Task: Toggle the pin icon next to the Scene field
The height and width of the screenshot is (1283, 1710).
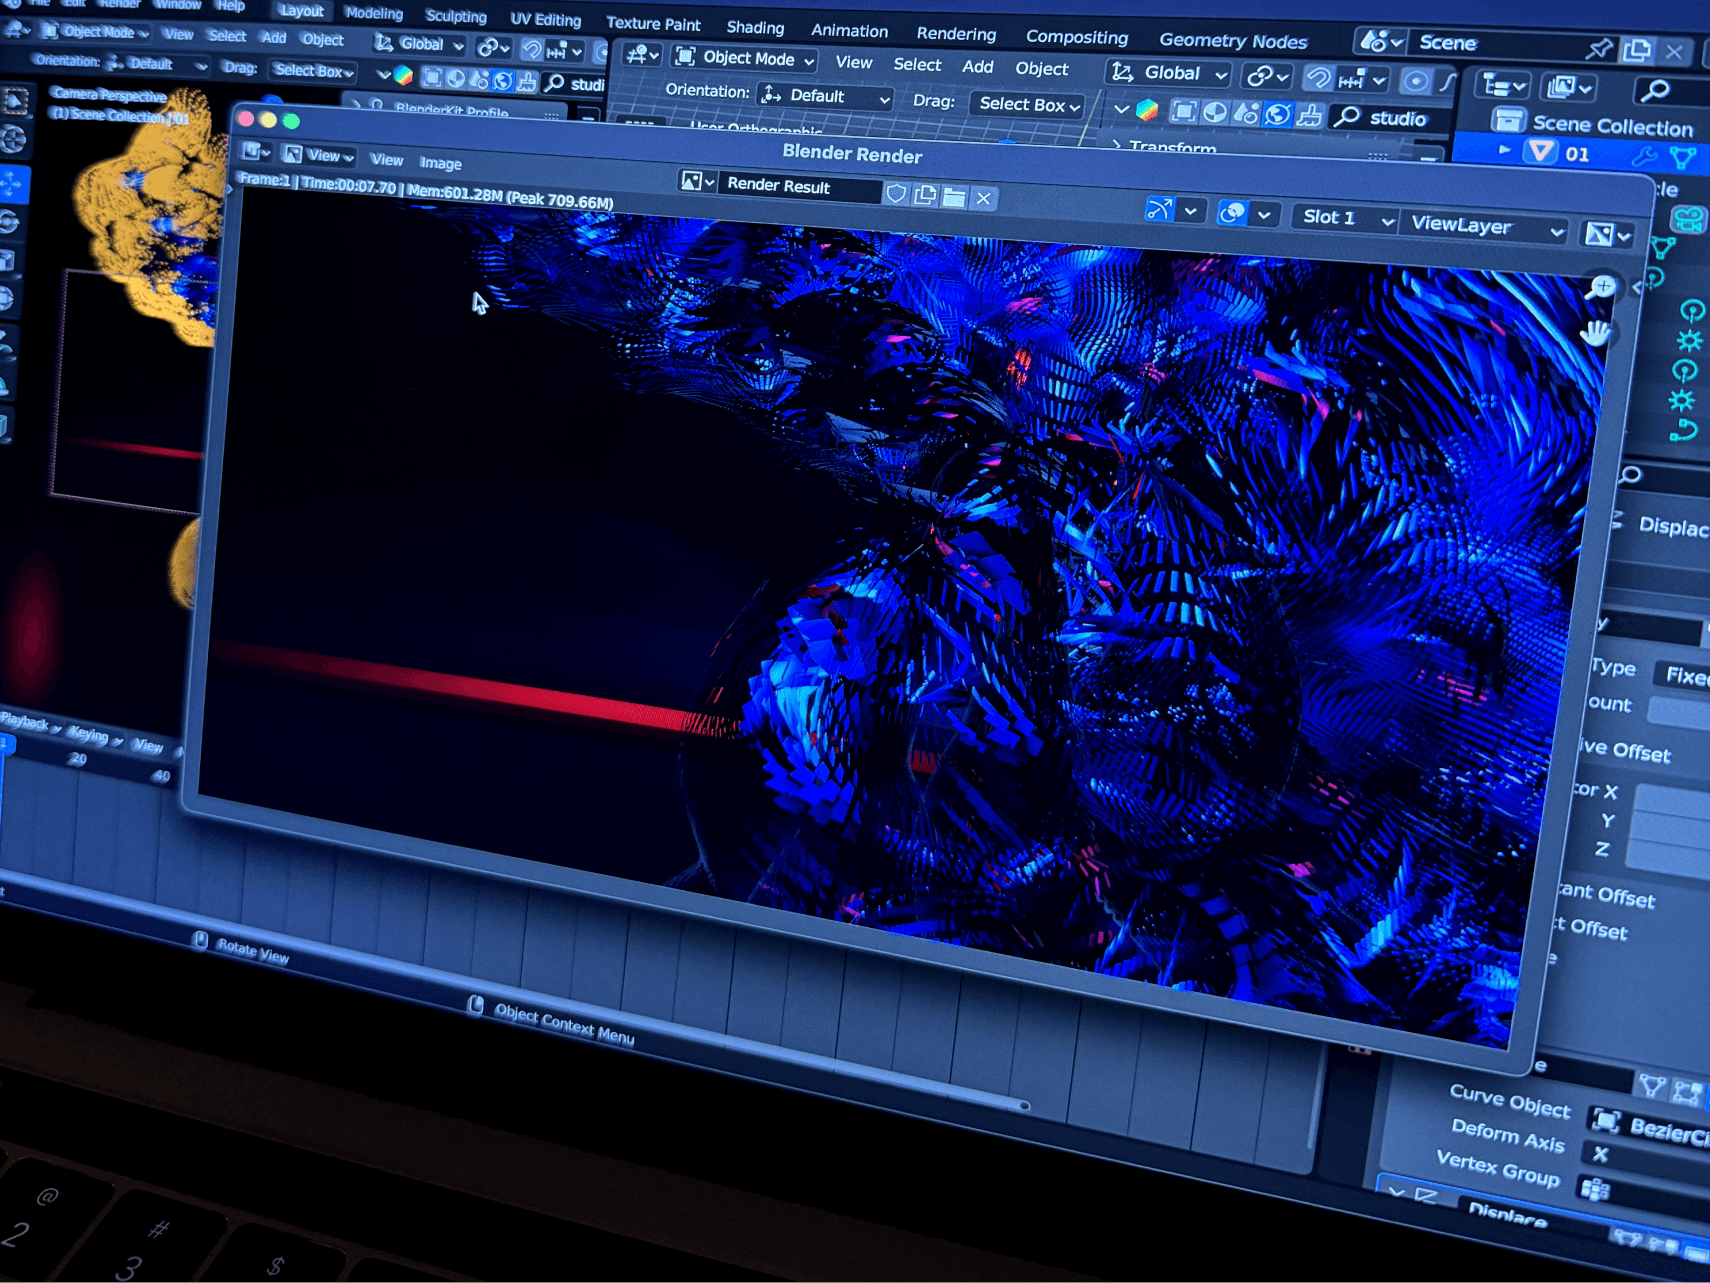Action: tap(1598, 47)
